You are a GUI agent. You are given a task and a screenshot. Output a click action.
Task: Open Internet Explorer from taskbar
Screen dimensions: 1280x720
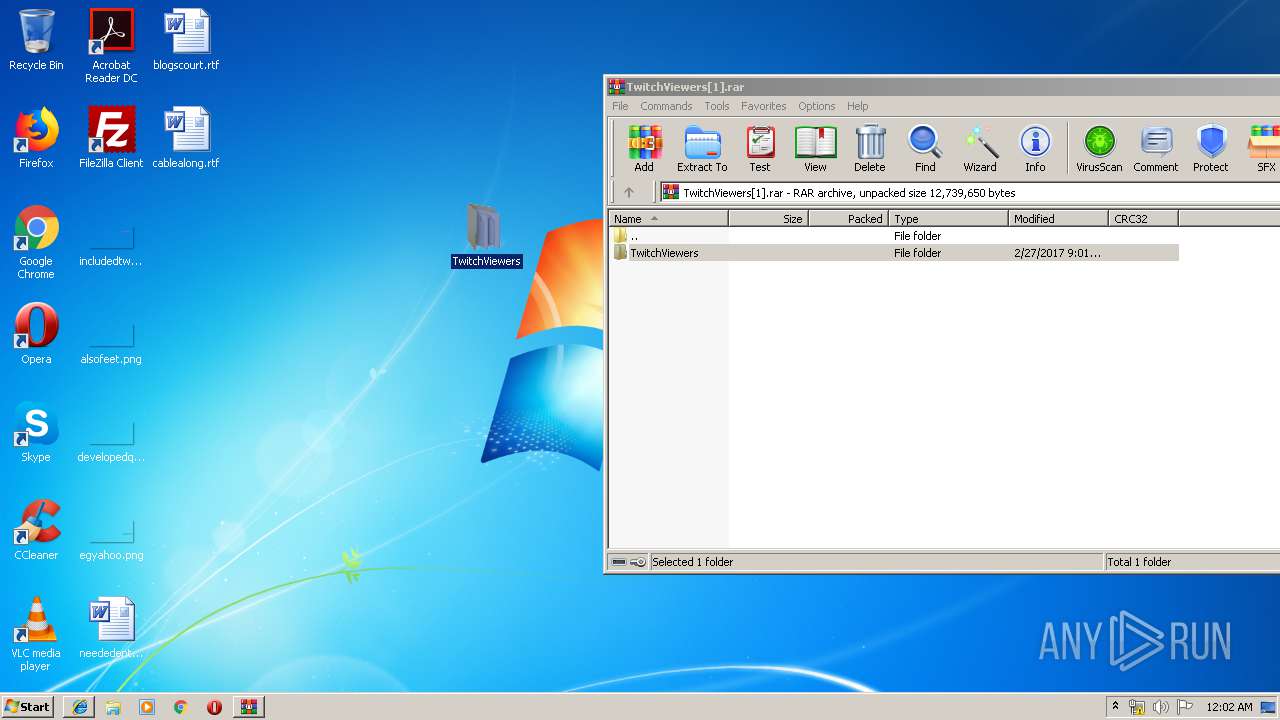(x=80, y=707)
